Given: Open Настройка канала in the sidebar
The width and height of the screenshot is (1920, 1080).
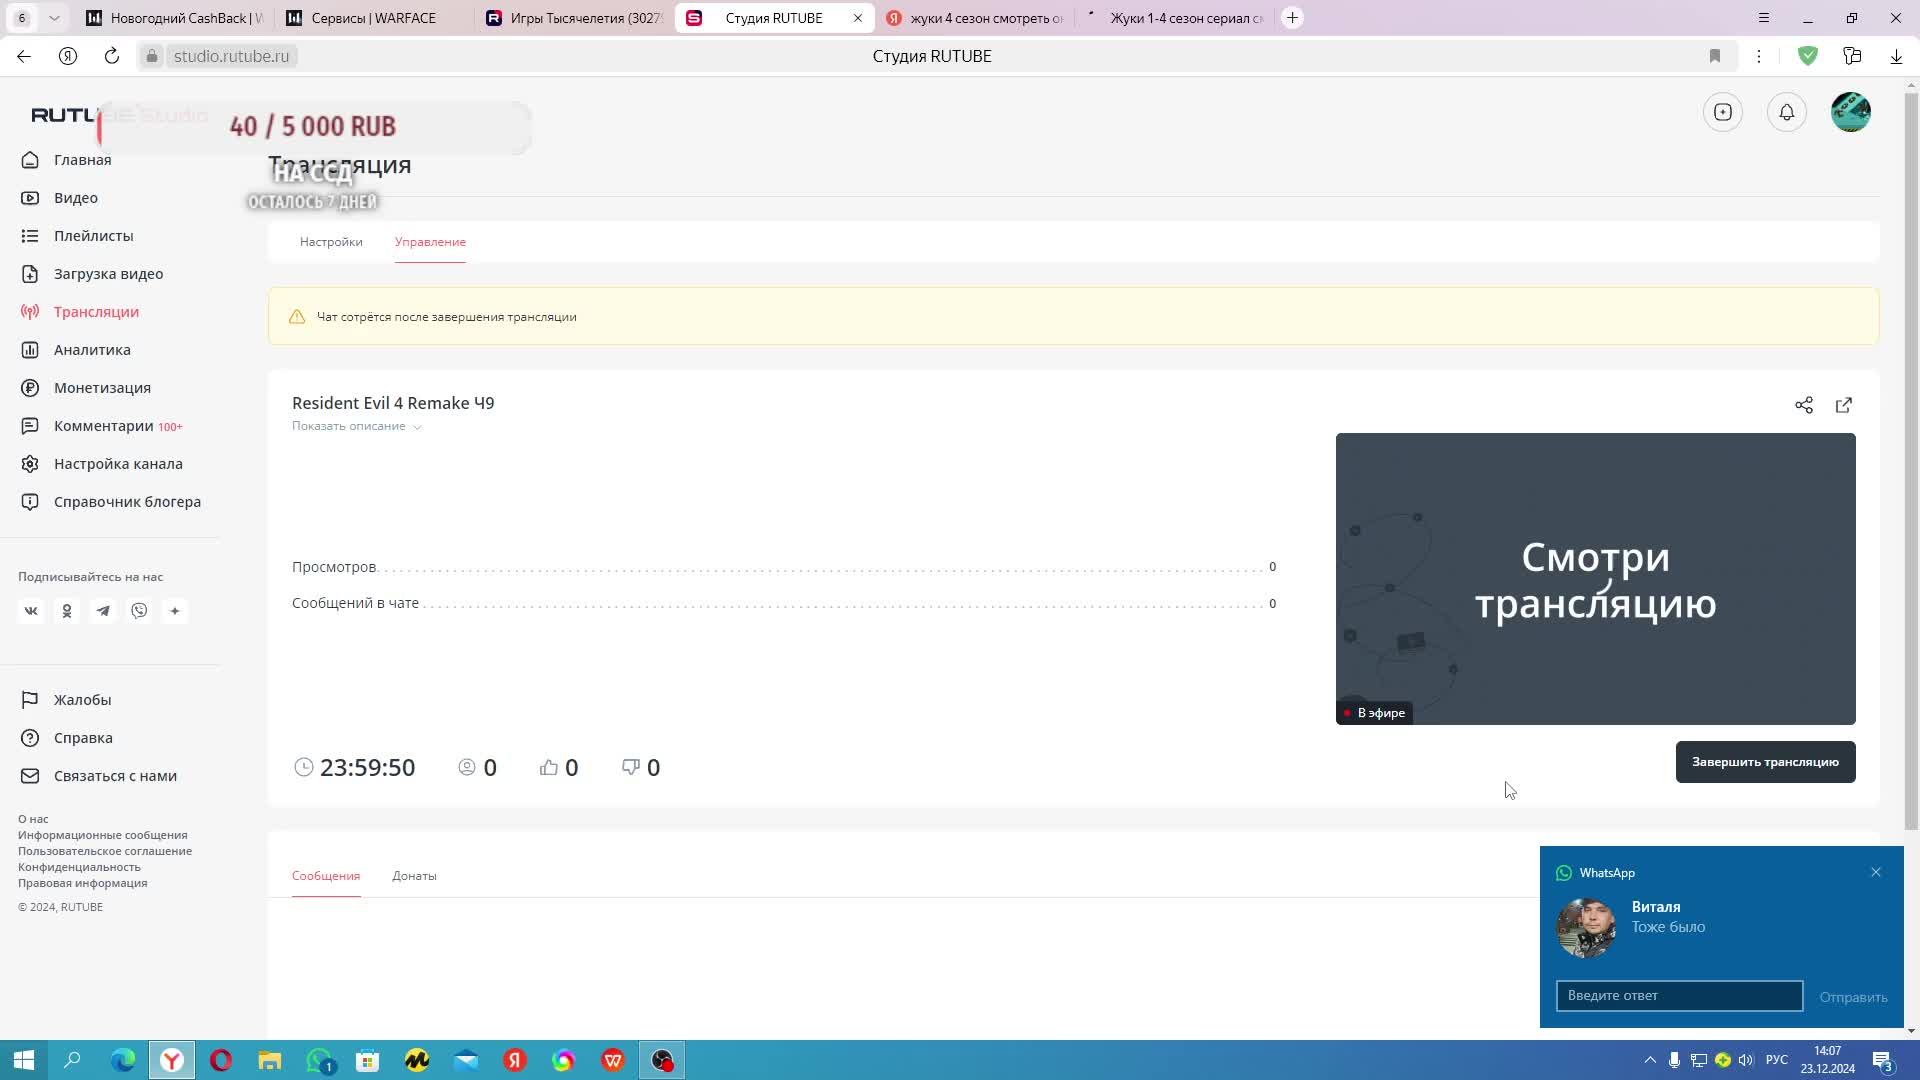Looking at the screenshot, I should 102,464.
